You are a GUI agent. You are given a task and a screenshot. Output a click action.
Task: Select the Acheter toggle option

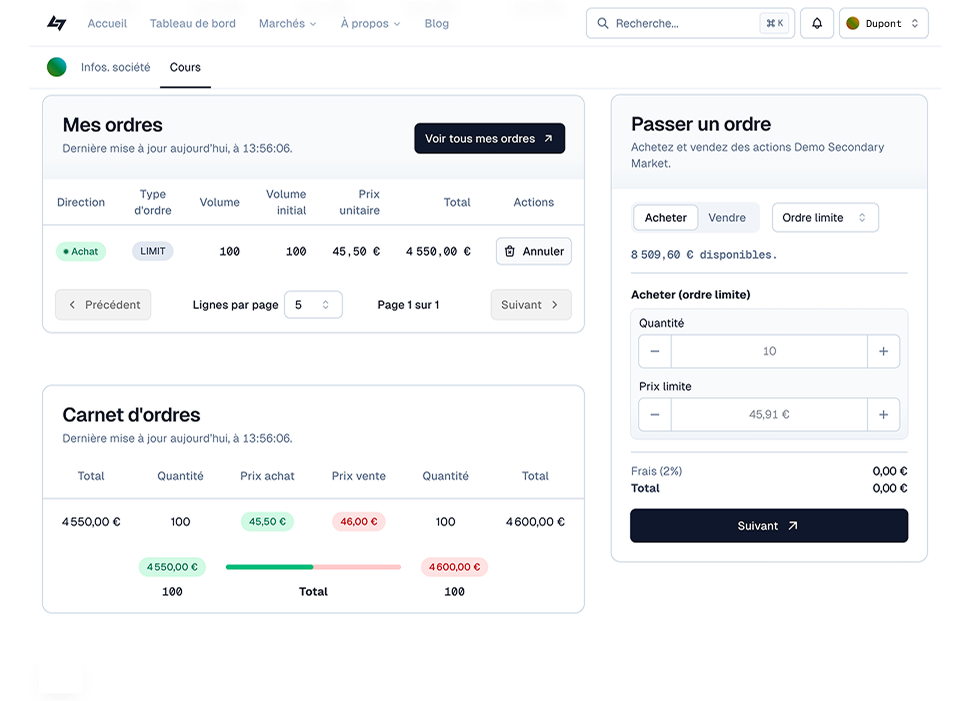tap(666, 217)
